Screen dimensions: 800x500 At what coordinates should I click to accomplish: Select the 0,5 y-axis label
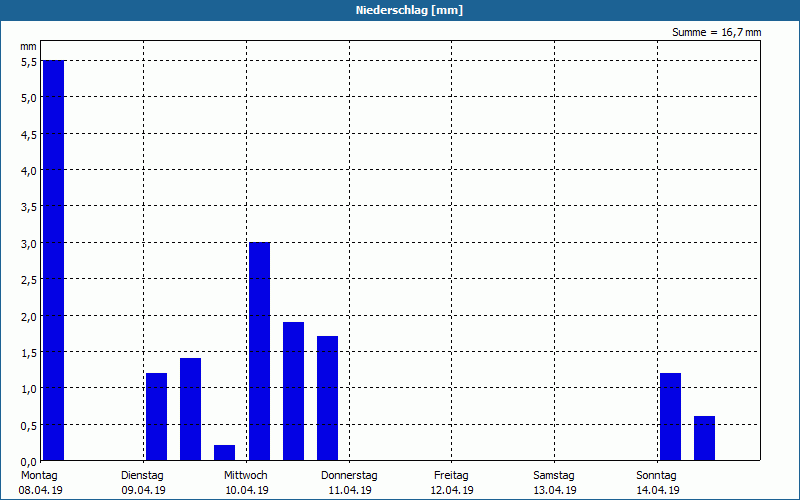[x=29, y=426]
